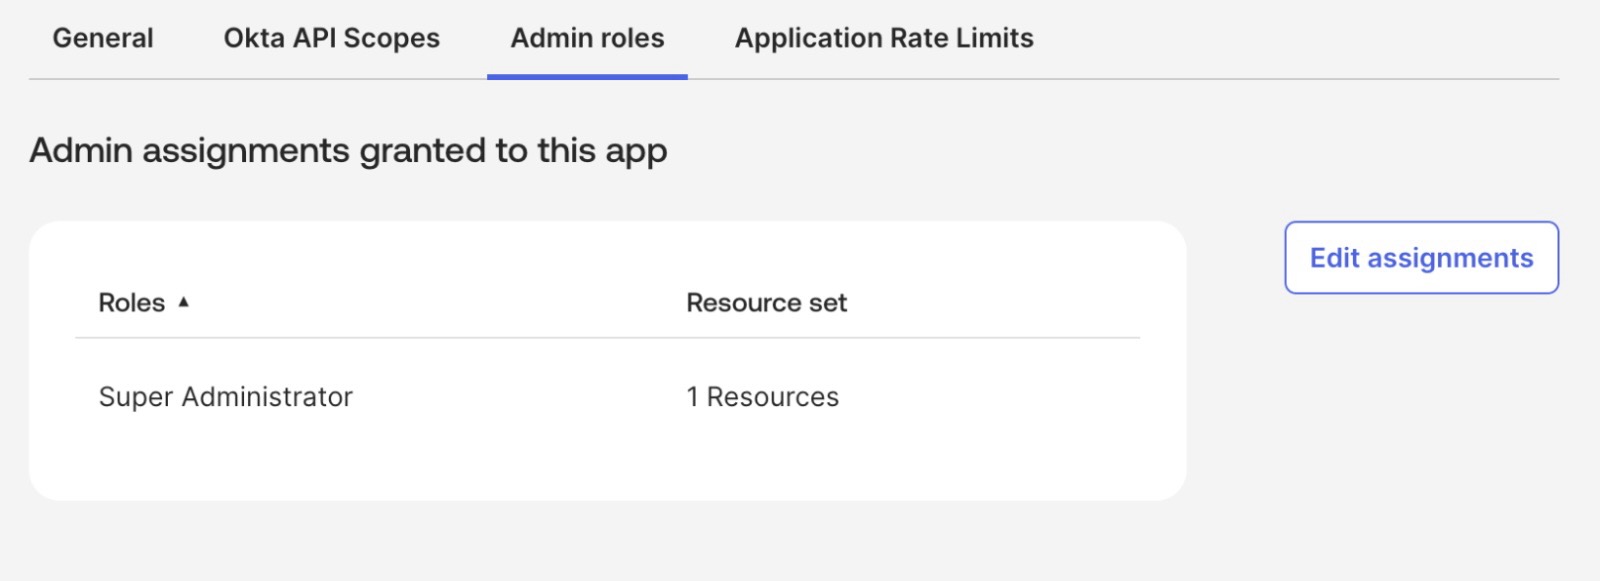This screenshot has width=1600, height=581.
Task: Select the Super Administrator role entry
Action: coord(226,397)
